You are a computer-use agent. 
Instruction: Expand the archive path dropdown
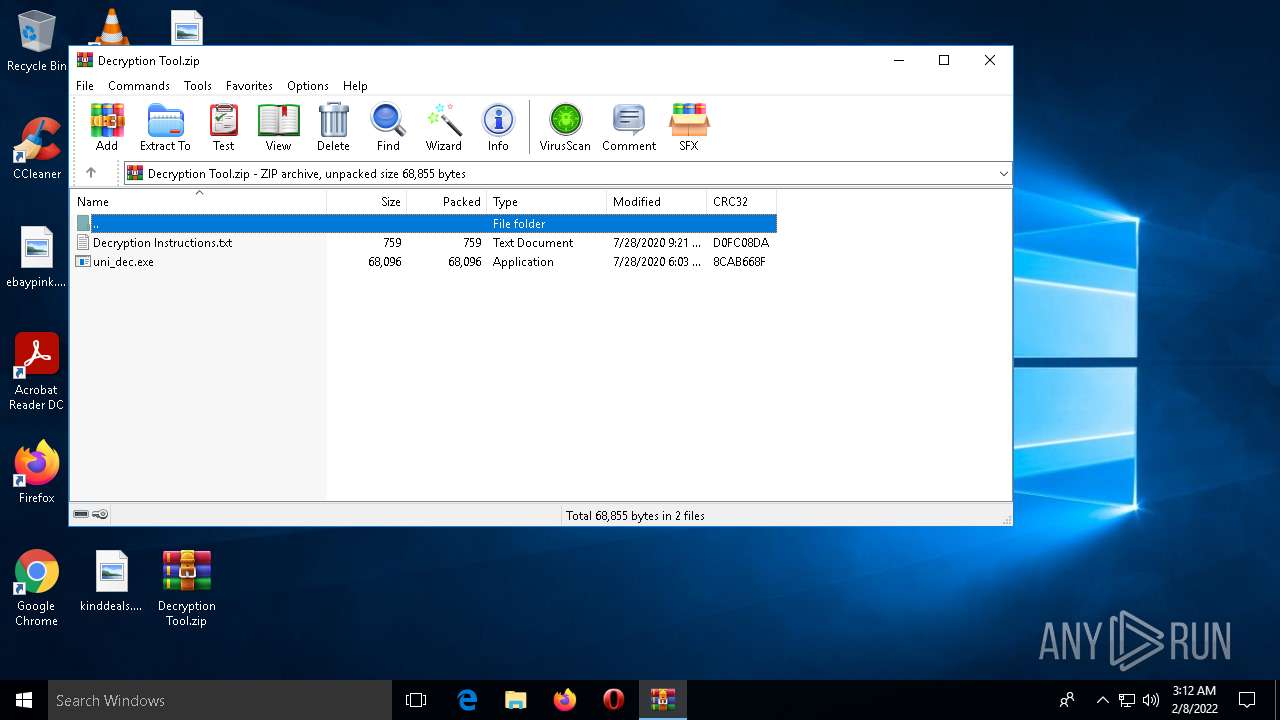1003,174
